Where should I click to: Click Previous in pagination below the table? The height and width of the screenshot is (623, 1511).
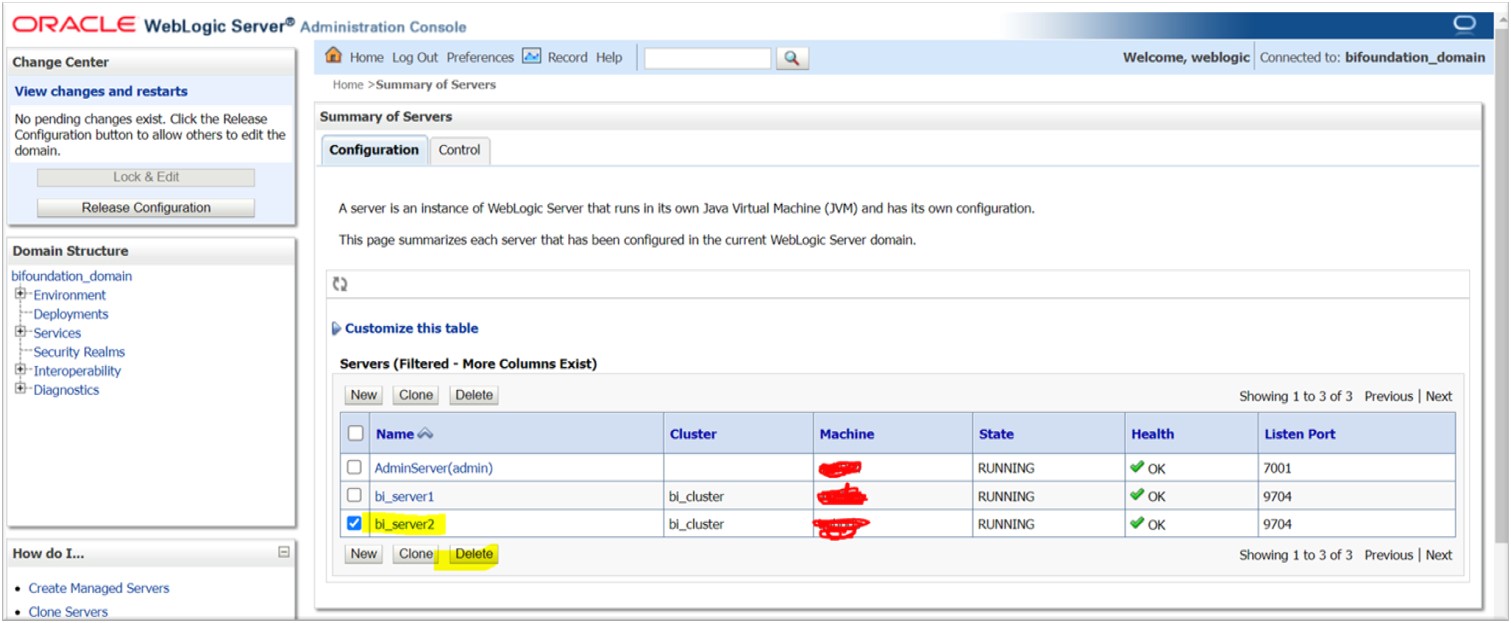tap(1389, 555)
